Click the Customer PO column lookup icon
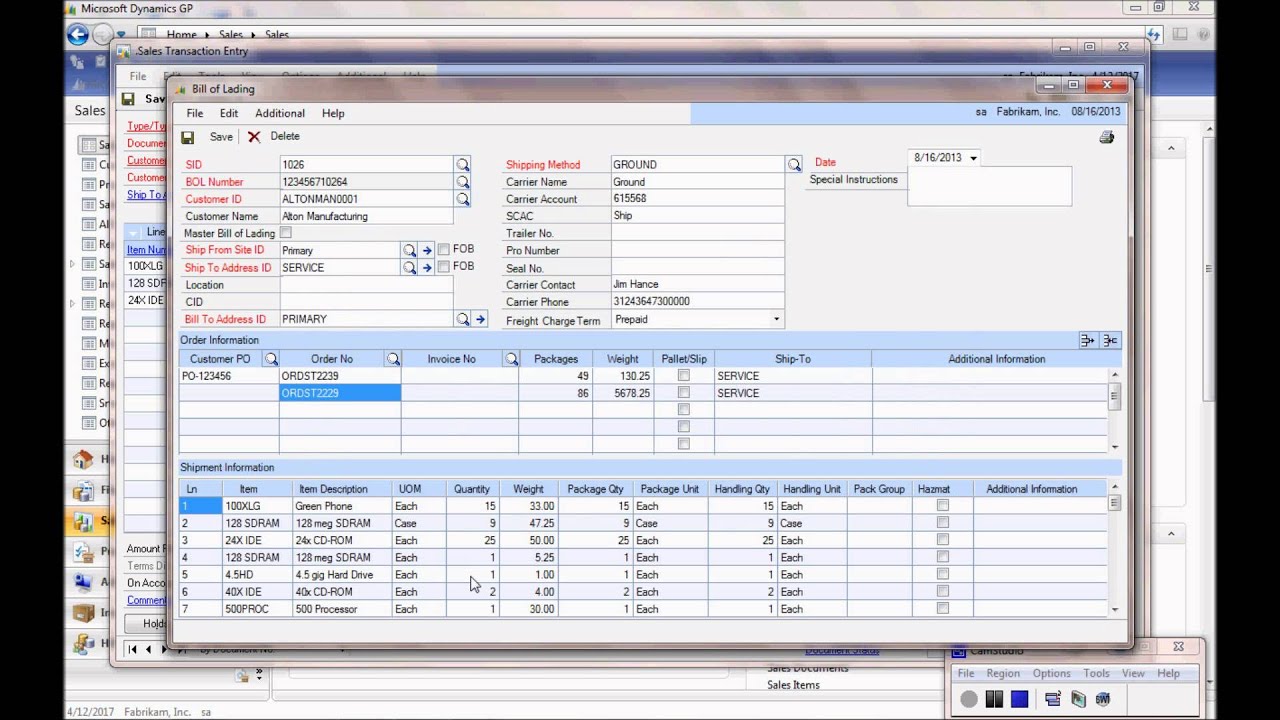 point(271,359)
